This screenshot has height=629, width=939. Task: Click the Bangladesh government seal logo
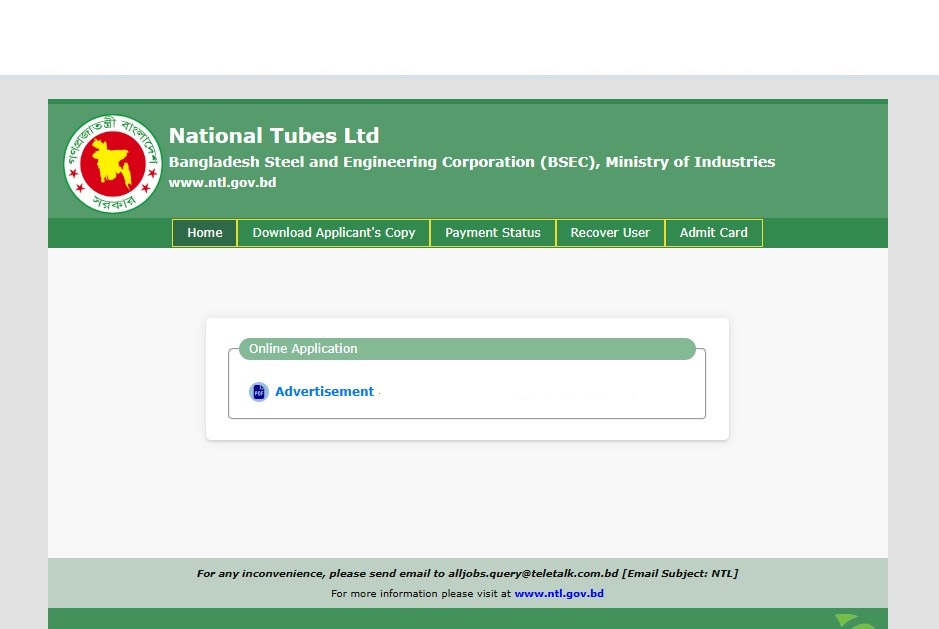coord(113,164)
